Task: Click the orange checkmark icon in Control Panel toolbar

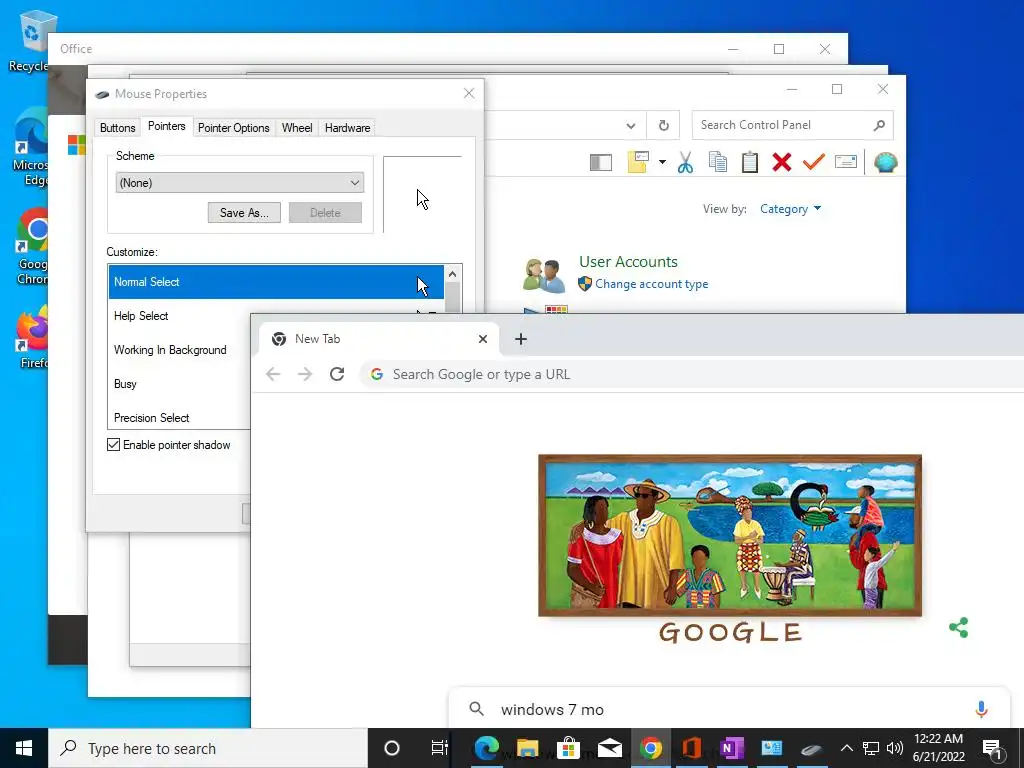Action: (x=814, y=161)
